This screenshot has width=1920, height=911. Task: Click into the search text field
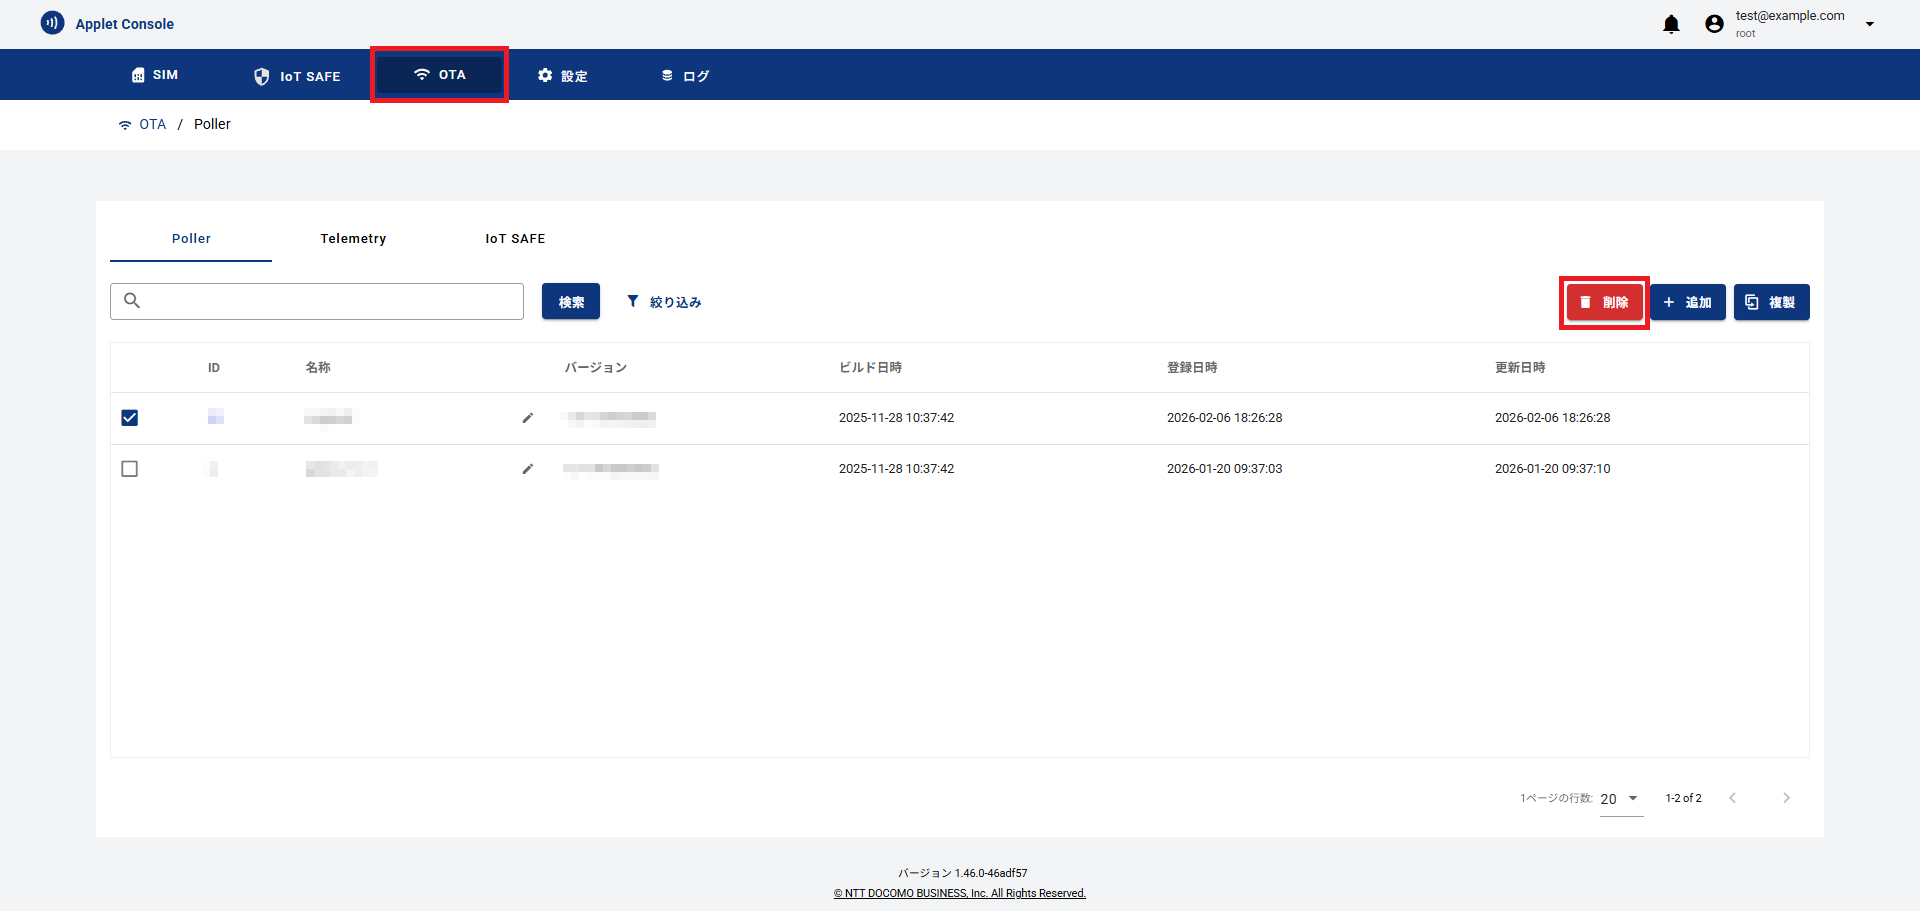330,301
